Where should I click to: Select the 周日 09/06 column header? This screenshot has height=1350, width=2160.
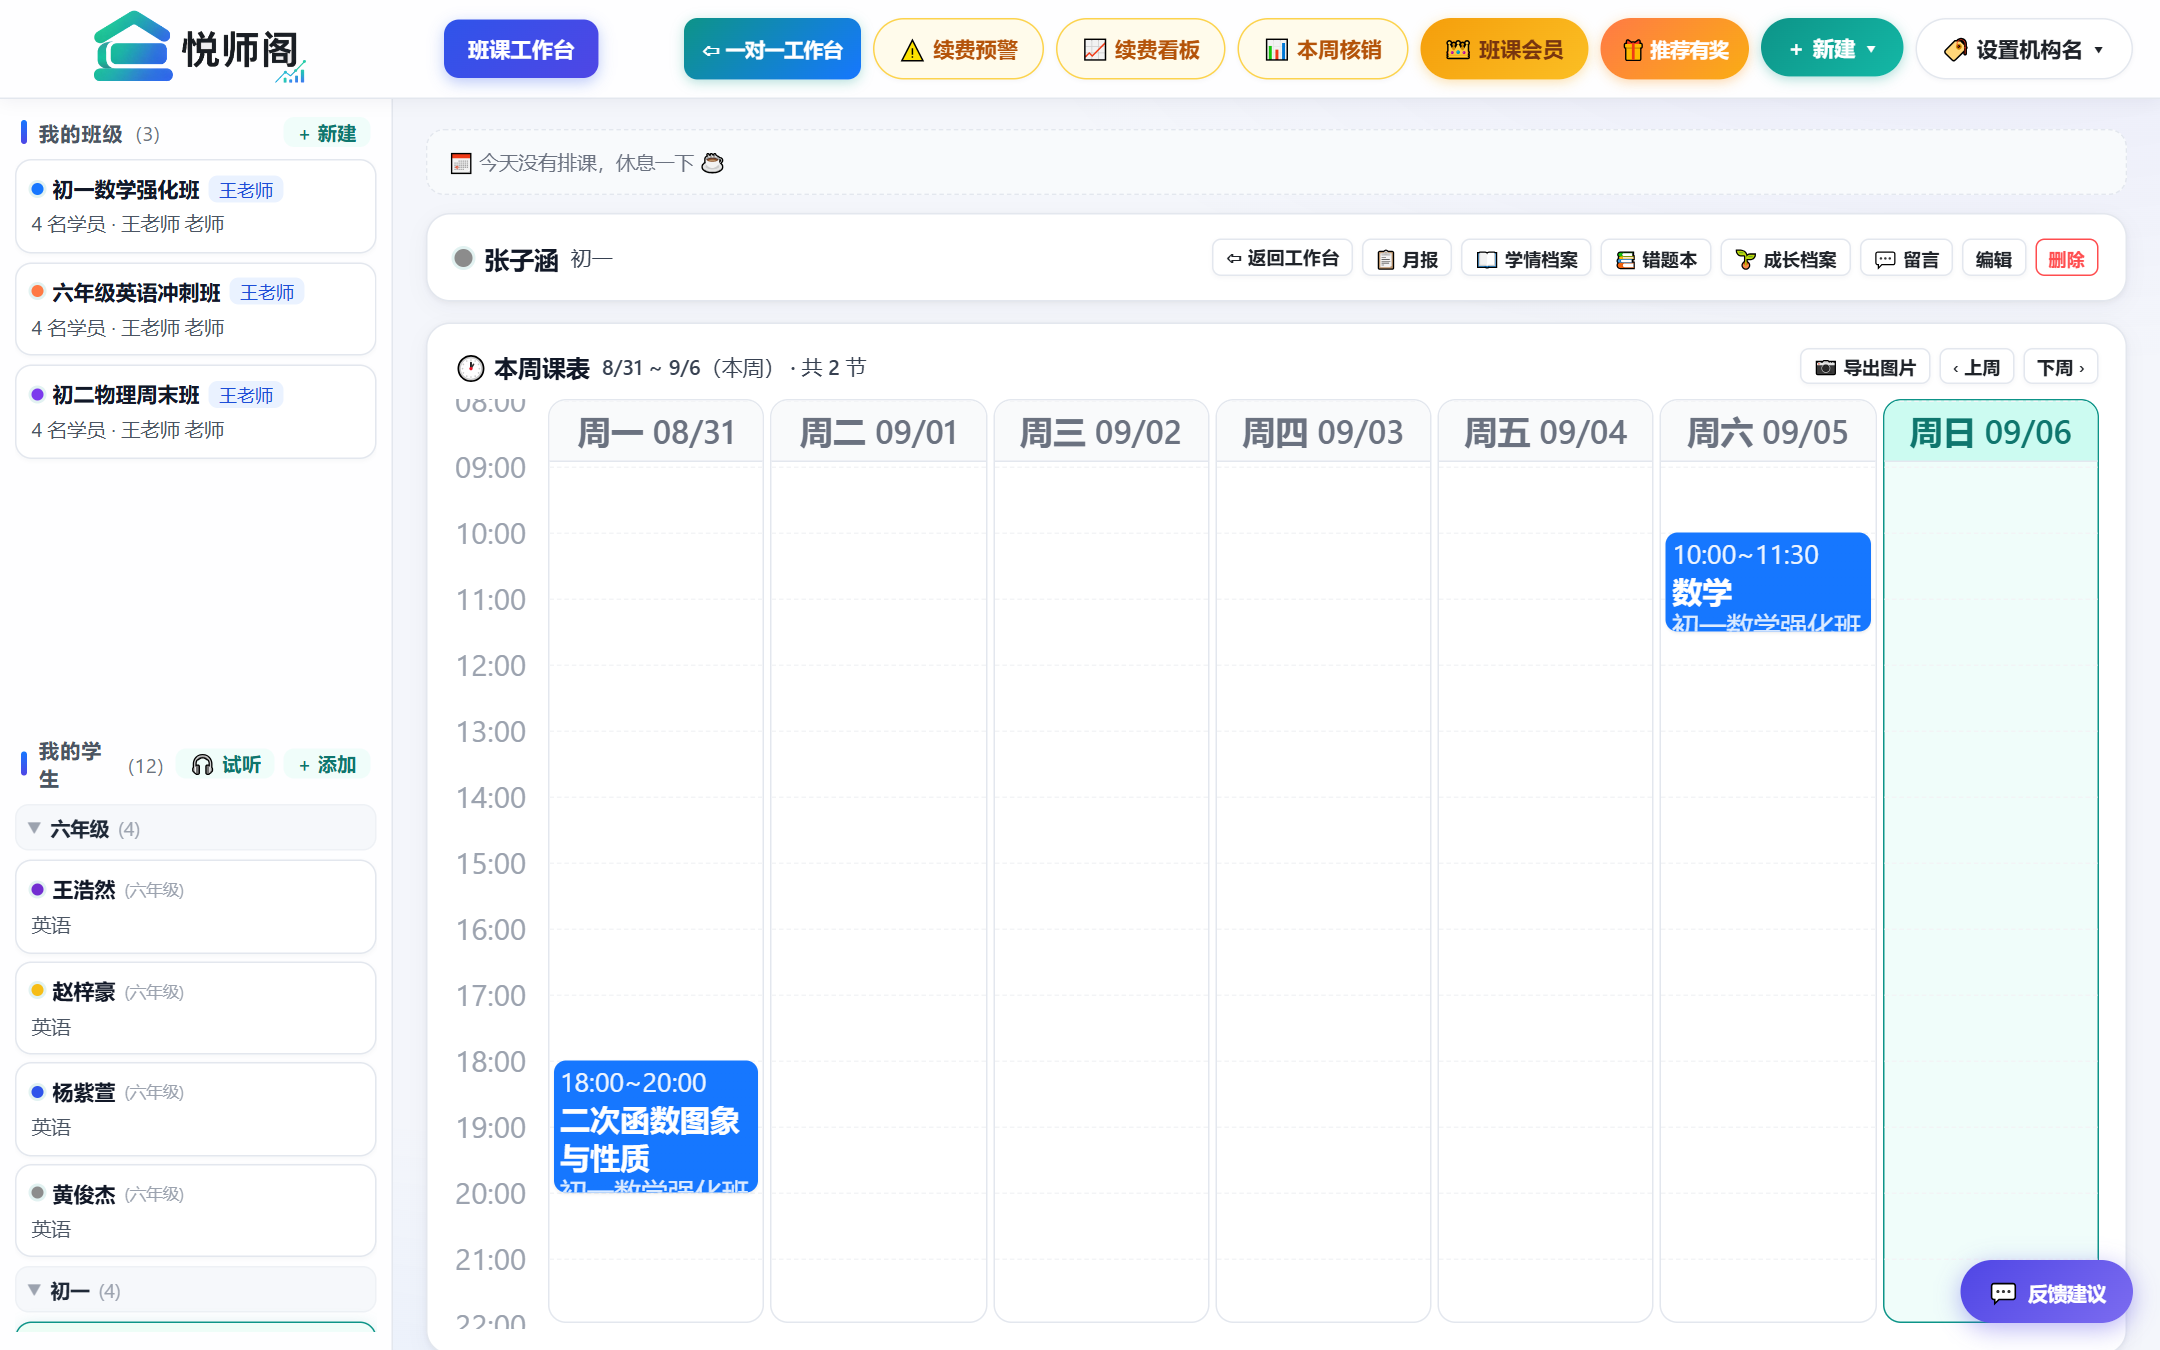(1990, 432)
